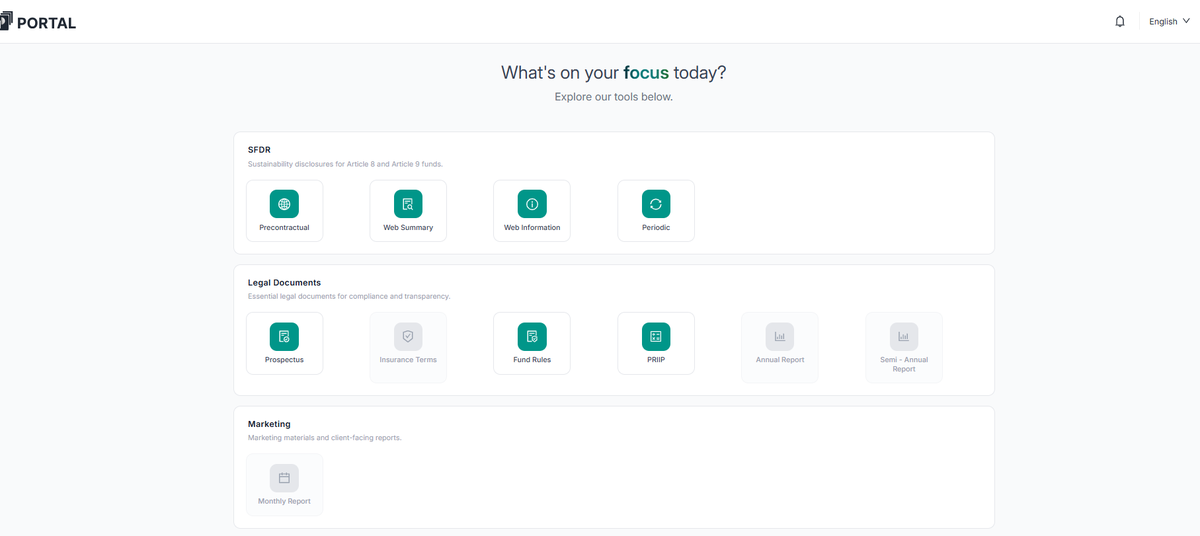Open the Periodic refresh icon
The image size is (1200, 536).
(x=656, y=204)
